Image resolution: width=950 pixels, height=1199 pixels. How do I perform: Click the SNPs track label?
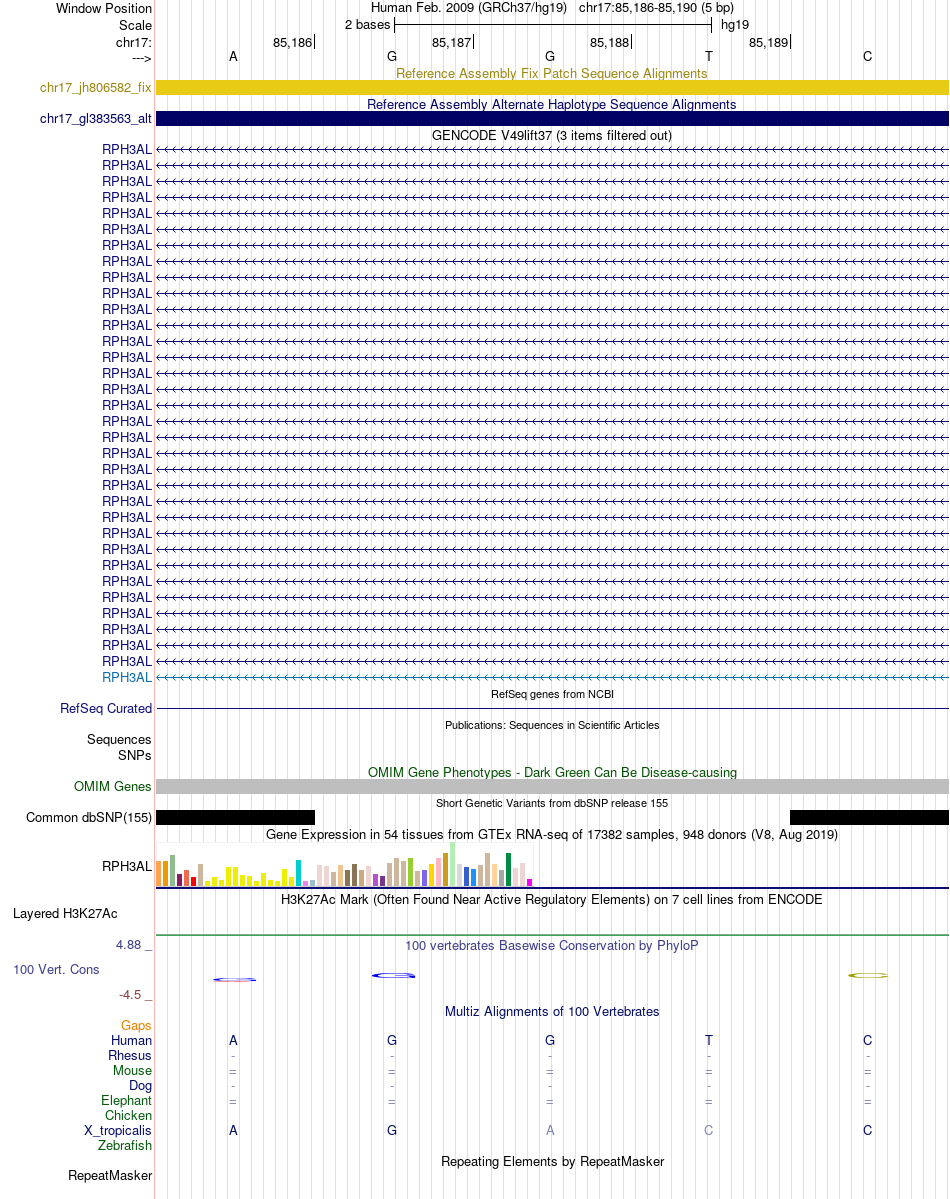(135, 755)
